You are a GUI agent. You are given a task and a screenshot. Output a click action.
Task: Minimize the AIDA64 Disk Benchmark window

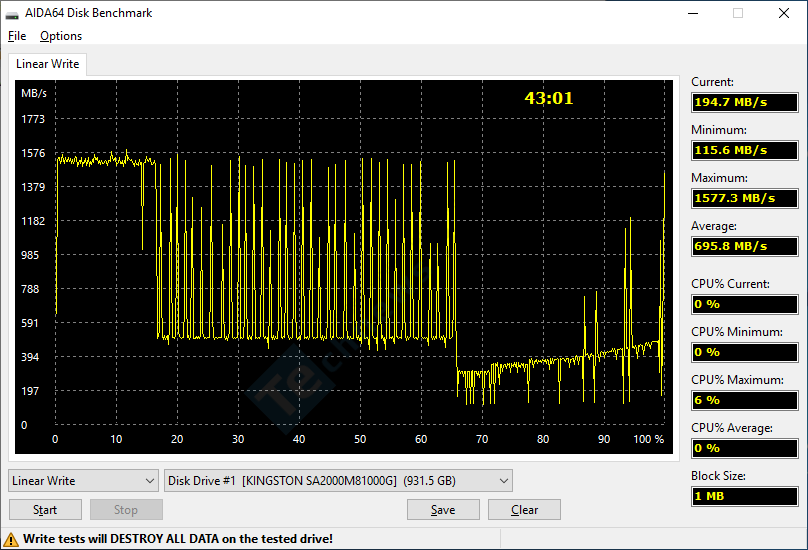(x=693, y=13)
